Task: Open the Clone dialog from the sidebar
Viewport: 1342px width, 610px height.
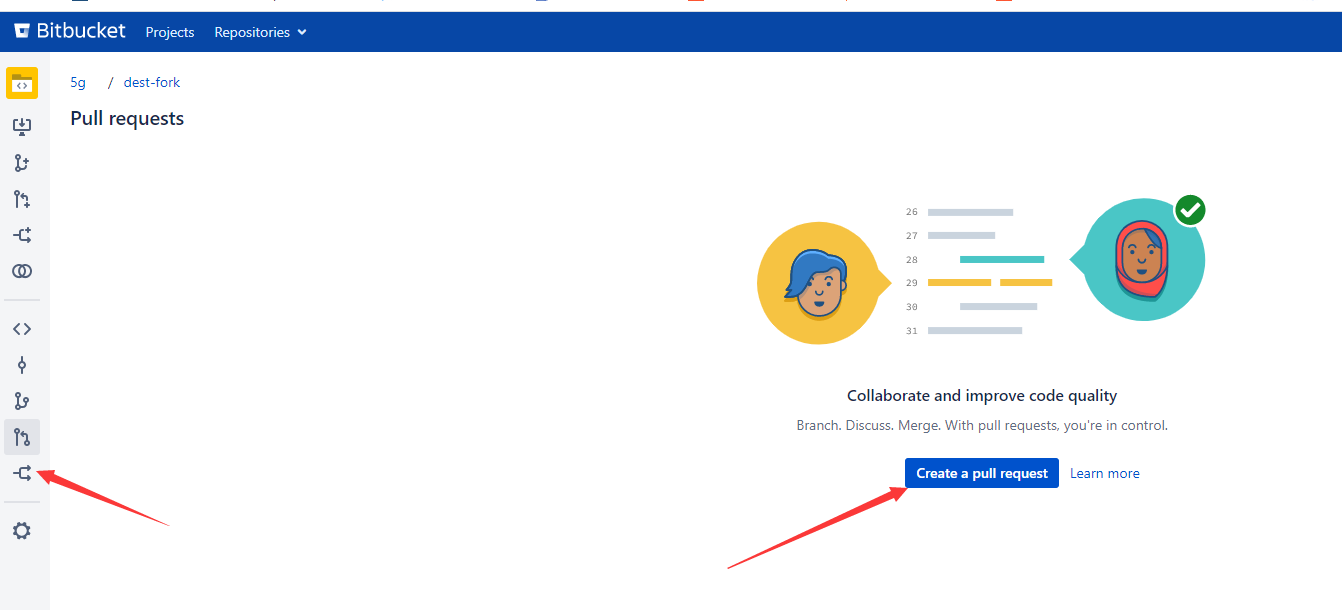Action: [x=22, y=125]
